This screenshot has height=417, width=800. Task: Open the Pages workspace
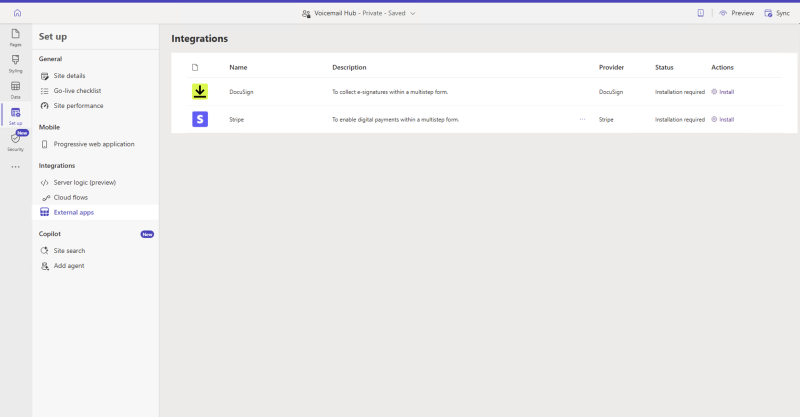tap(16, 38)
